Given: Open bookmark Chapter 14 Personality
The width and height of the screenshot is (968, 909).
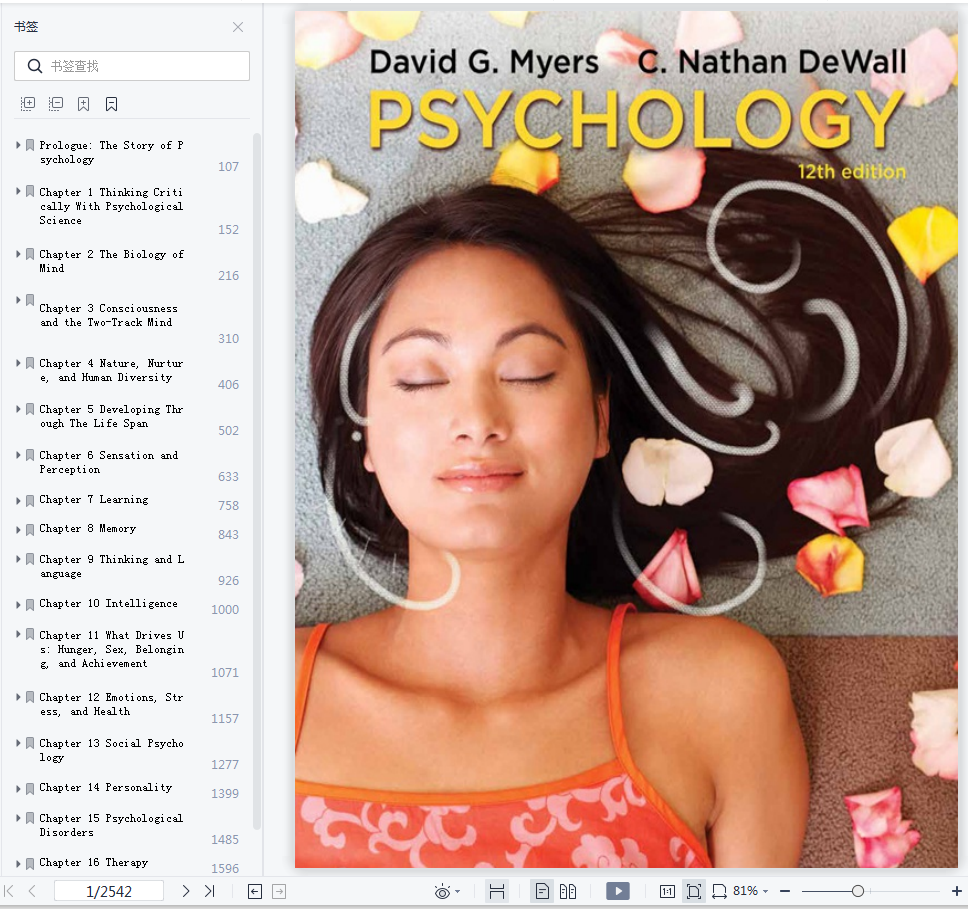Looking at the screenshot, I should point(106,787).
